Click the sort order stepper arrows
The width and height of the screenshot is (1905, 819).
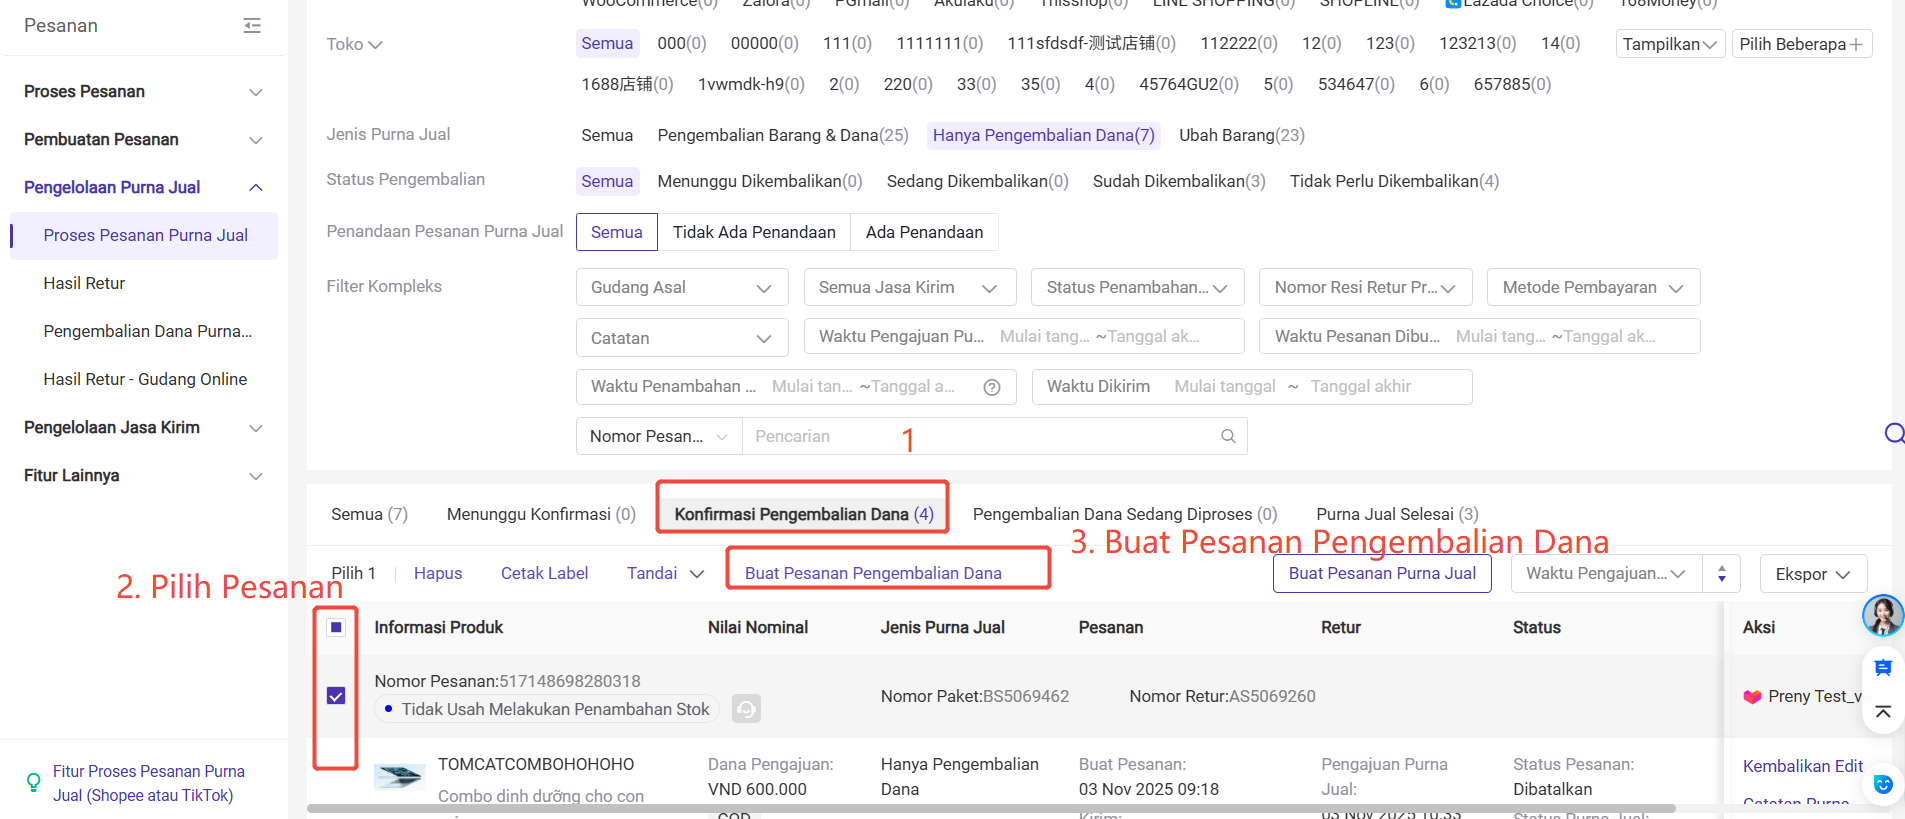coord(1721,574)
